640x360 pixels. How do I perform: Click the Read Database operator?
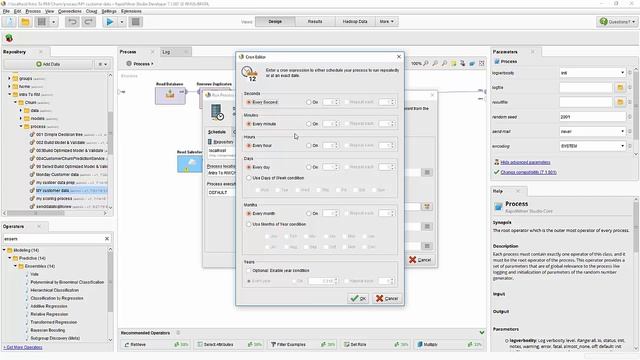(x=170, y=95)
